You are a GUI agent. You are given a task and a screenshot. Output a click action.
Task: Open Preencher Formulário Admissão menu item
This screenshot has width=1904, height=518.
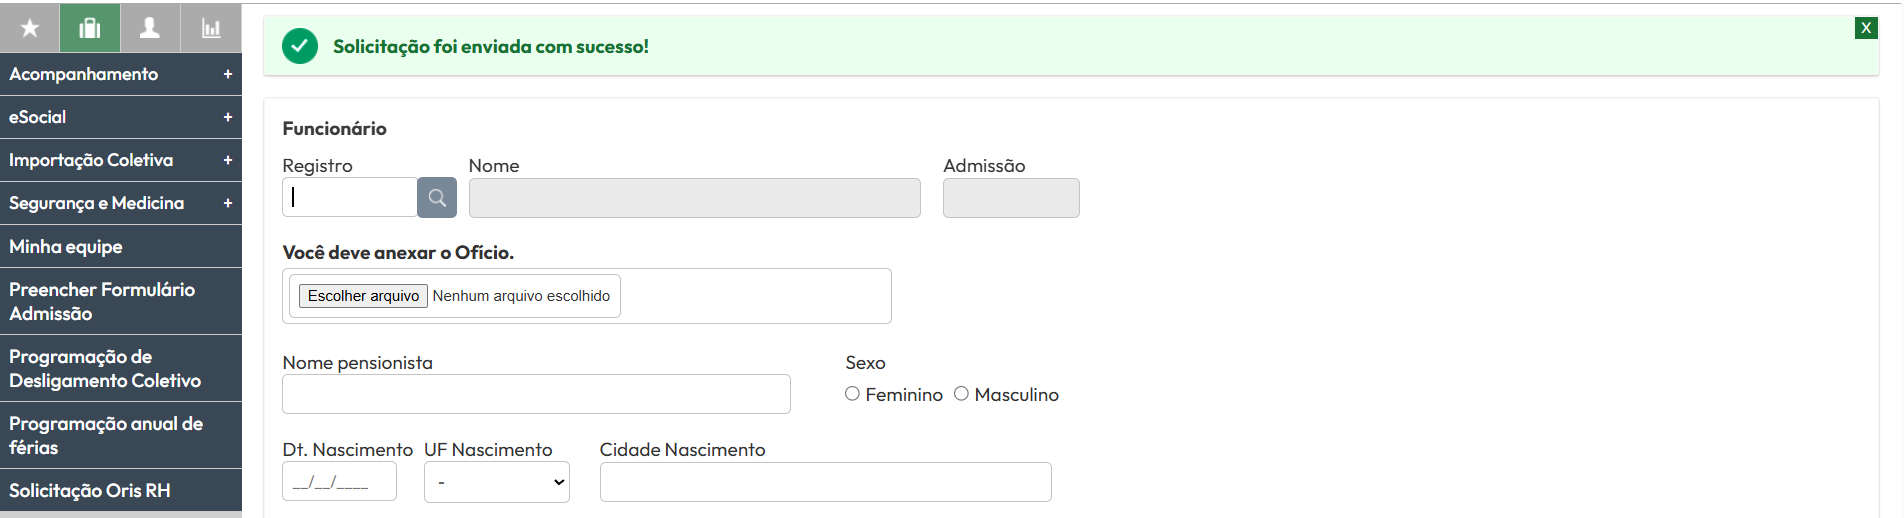(x=102, y=301)
